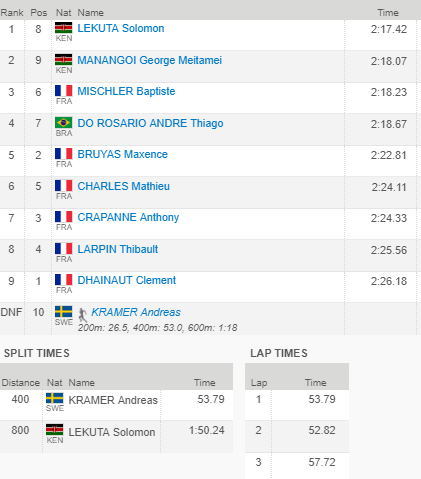421x479 pixels.
Task: Click France flag icon beside MISCHLER Baptiste
Action: (64, 91)
